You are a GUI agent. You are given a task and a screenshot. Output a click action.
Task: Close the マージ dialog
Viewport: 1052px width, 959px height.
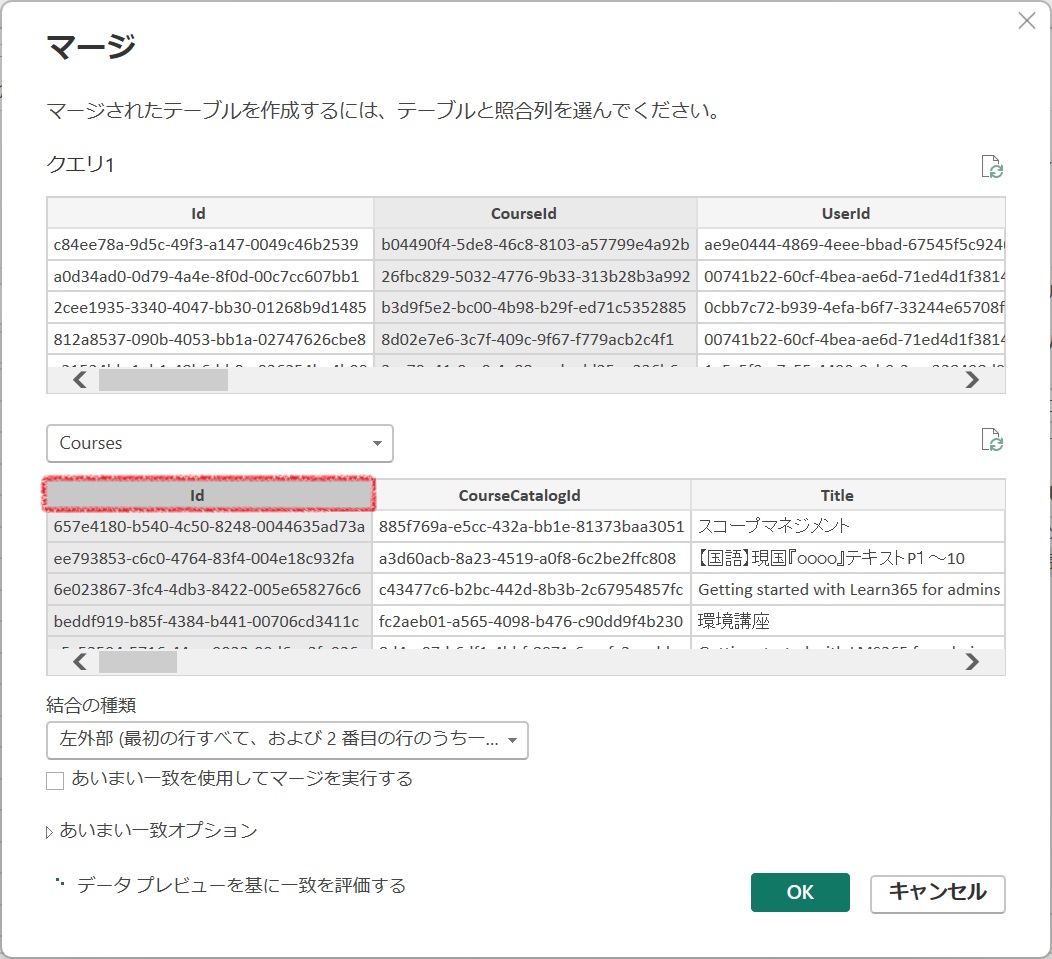point(1027,20)
